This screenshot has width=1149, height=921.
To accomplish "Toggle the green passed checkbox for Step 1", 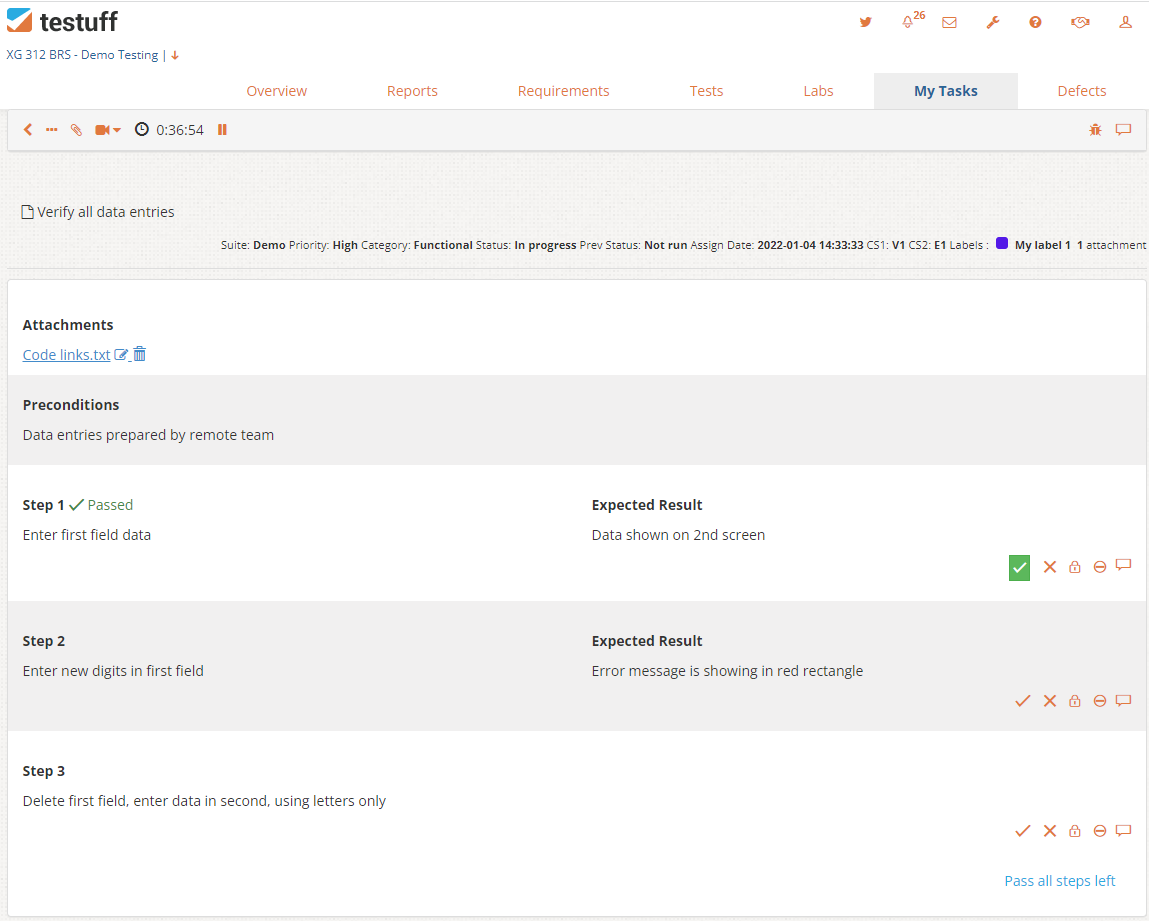I will 1019,568.
